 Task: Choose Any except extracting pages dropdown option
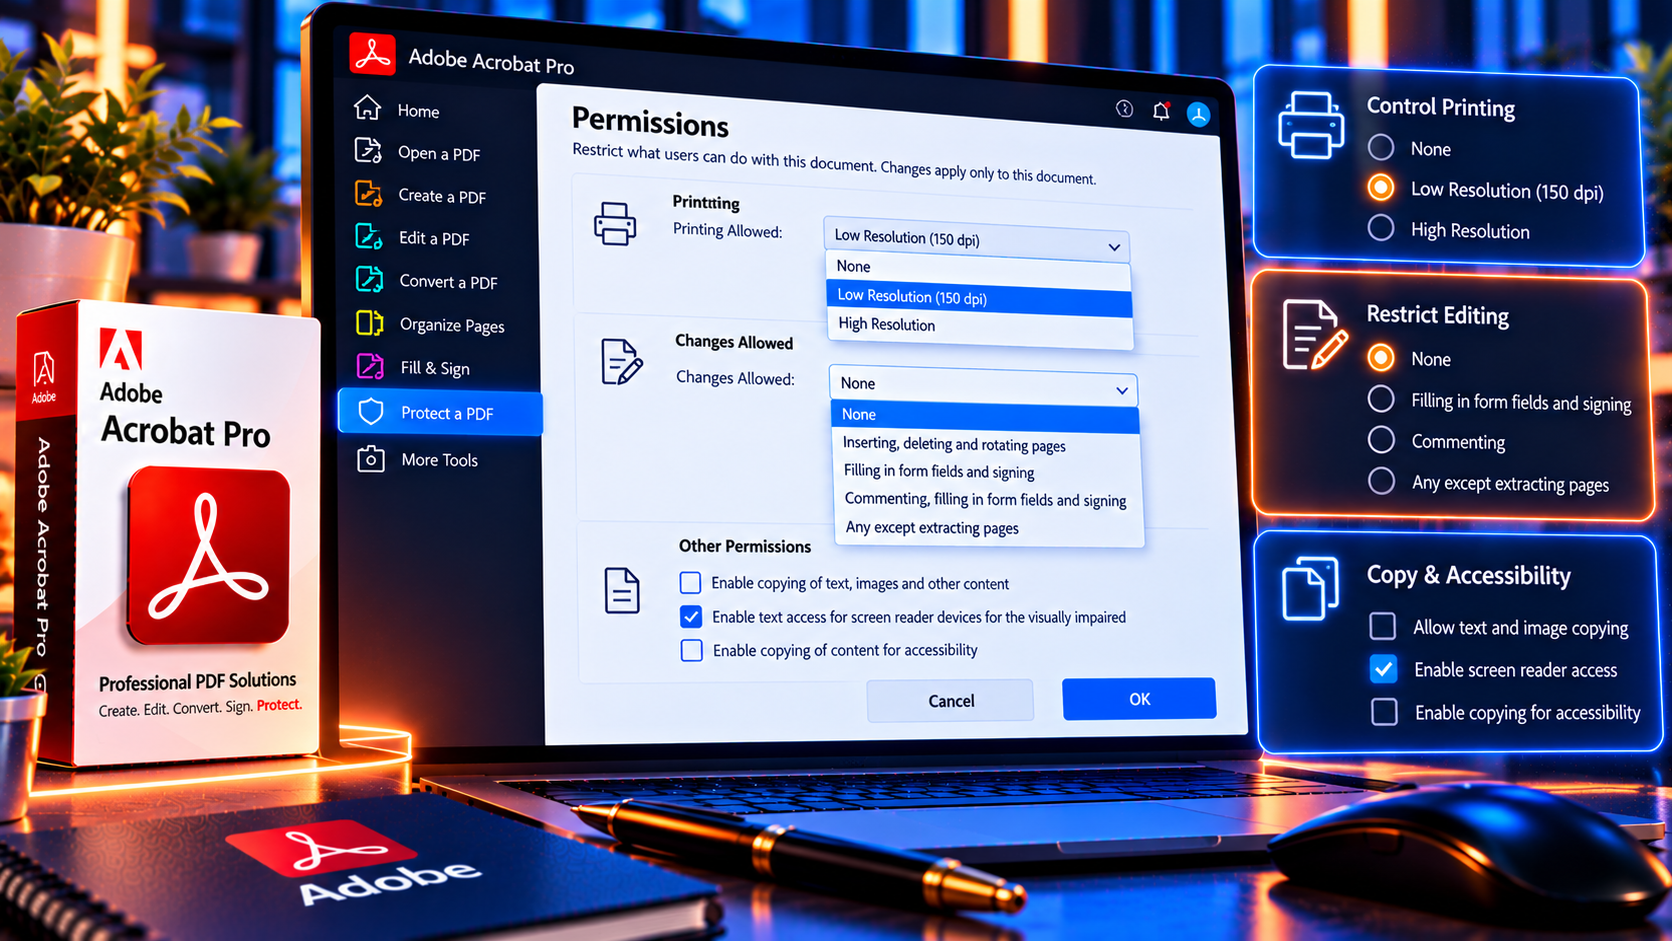pos(988,528)
